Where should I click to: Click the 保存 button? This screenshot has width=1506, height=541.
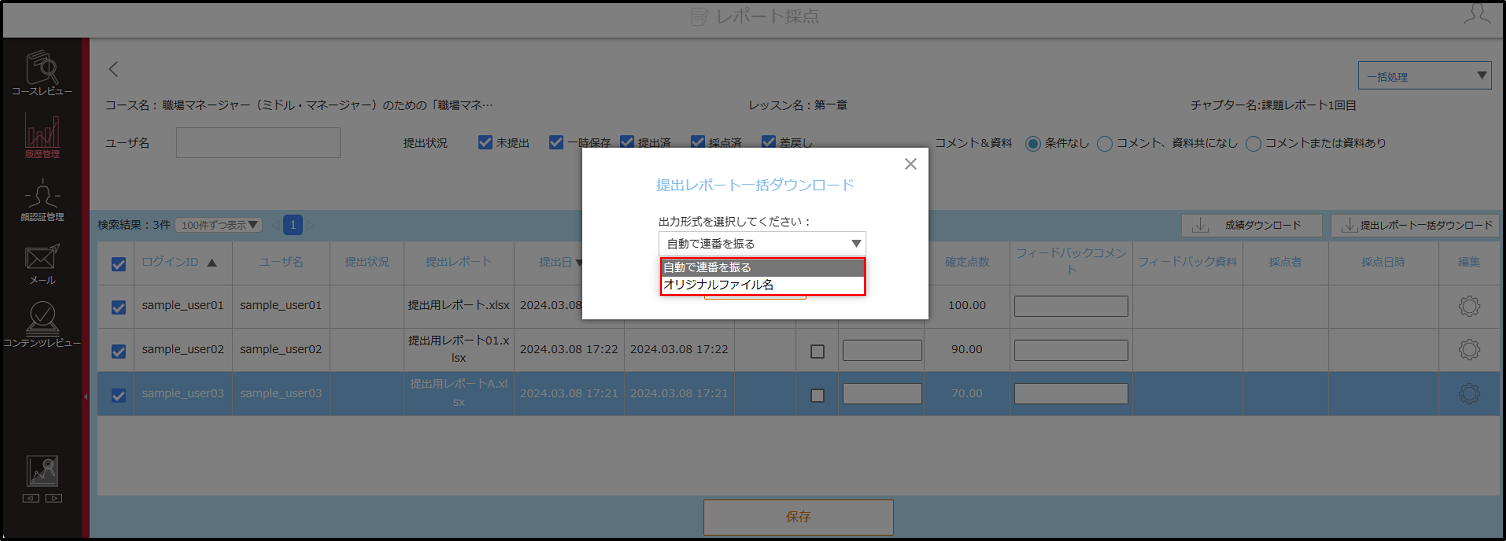pyautogui.click(x=798, y=517)
